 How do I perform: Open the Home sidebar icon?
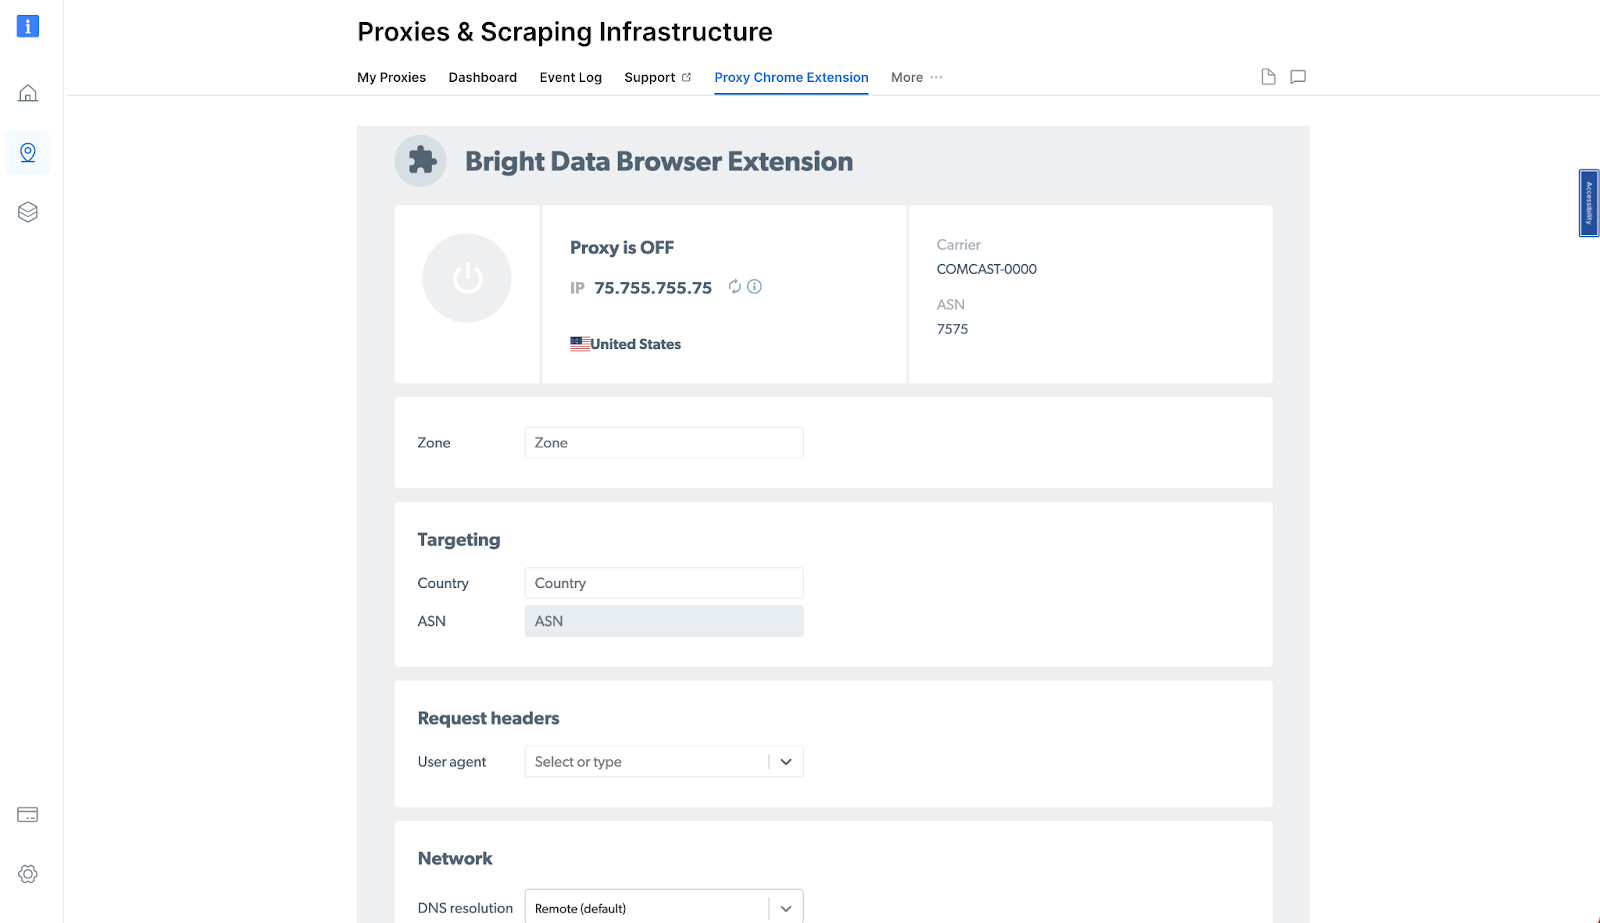pyautogui.click(x=28, y=93)
